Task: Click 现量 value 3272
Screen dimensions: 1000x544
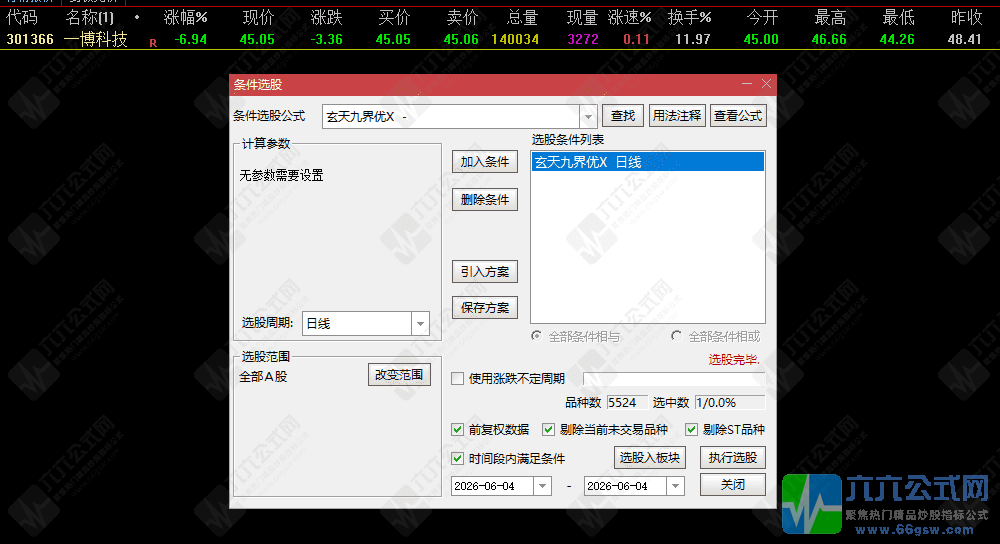Action: [583, 40]
